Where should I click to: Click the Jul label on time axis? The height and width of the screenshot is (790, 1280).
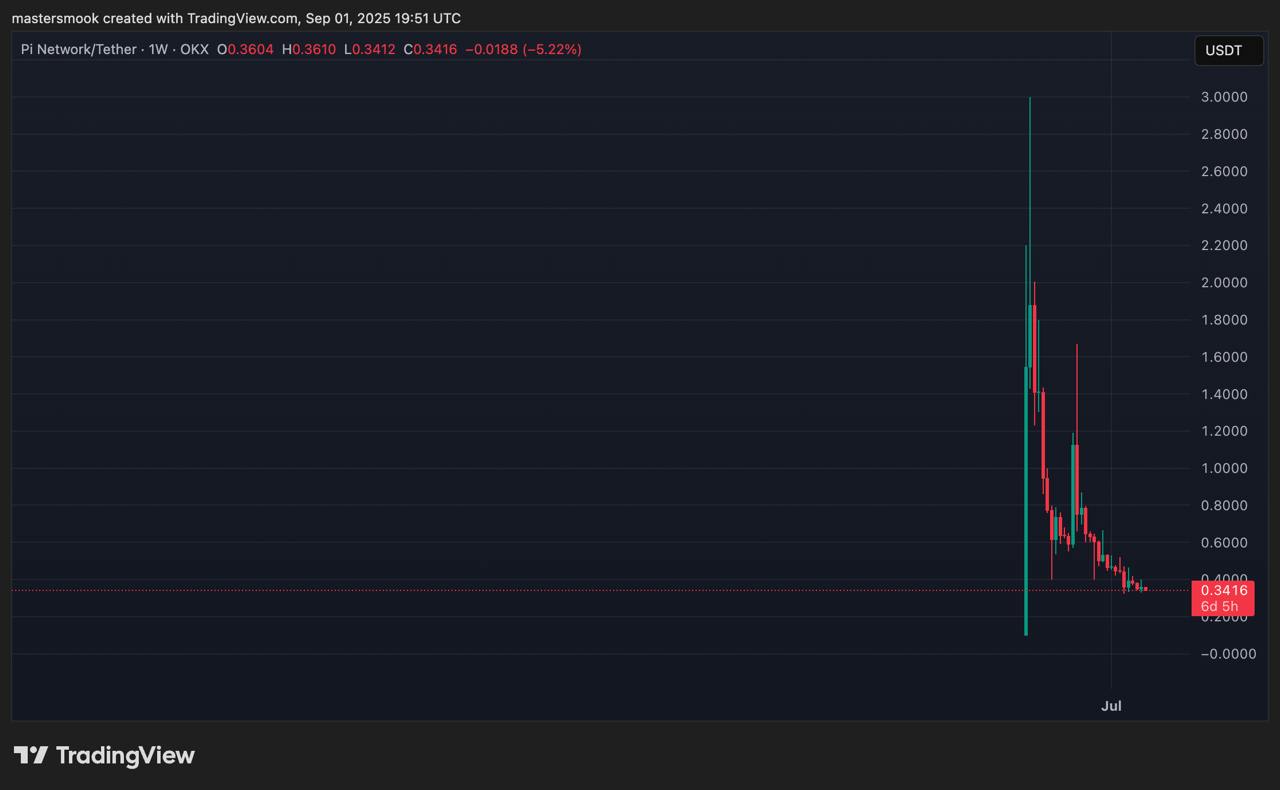coord(1111,706)
